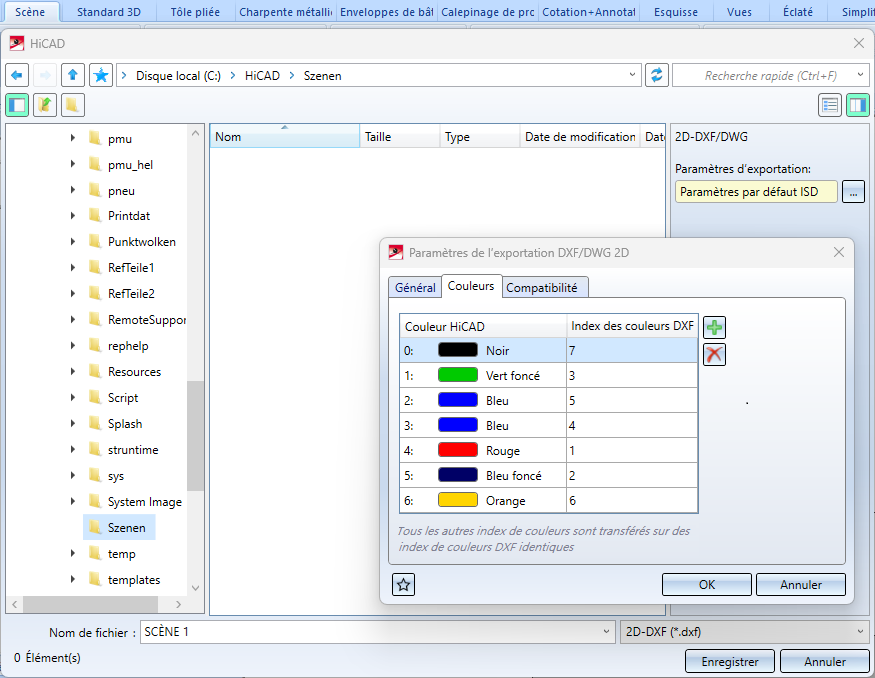Image resolution: width=875 pixels, height=678 pixels.
Task: Open the file type 2D-DXF dropdown
Action: pyautogui.click(x=860, y=632)
